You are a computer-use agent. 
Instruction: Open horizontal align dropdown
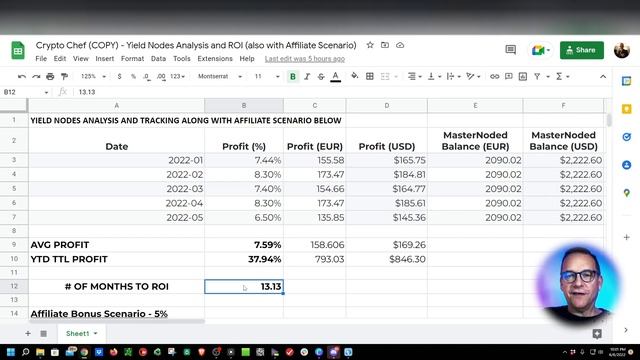pos(414,76)
